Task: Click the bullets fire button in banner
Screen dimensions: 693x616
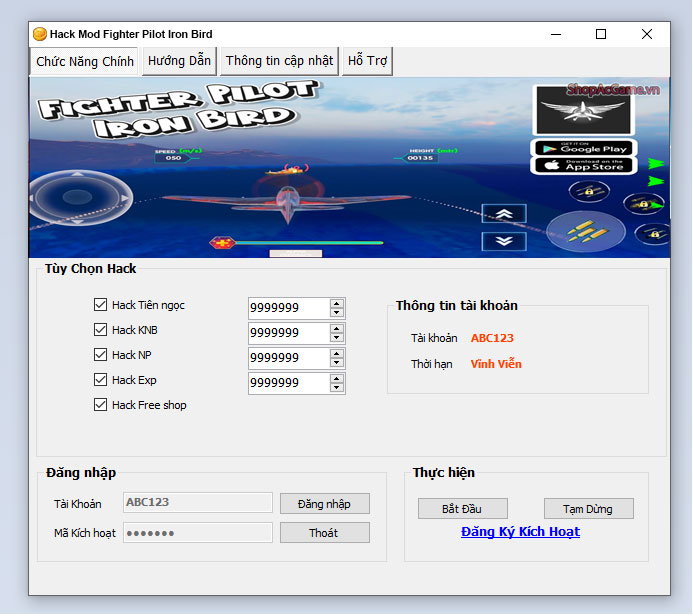Action: pos(586,232)
